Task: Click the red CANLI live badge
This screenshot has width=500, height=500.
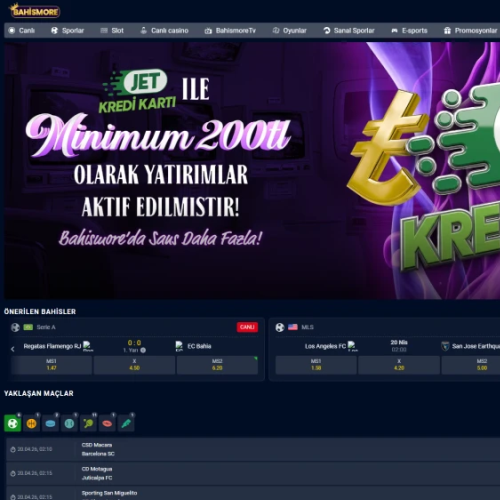Action: (x=247, y=327)
